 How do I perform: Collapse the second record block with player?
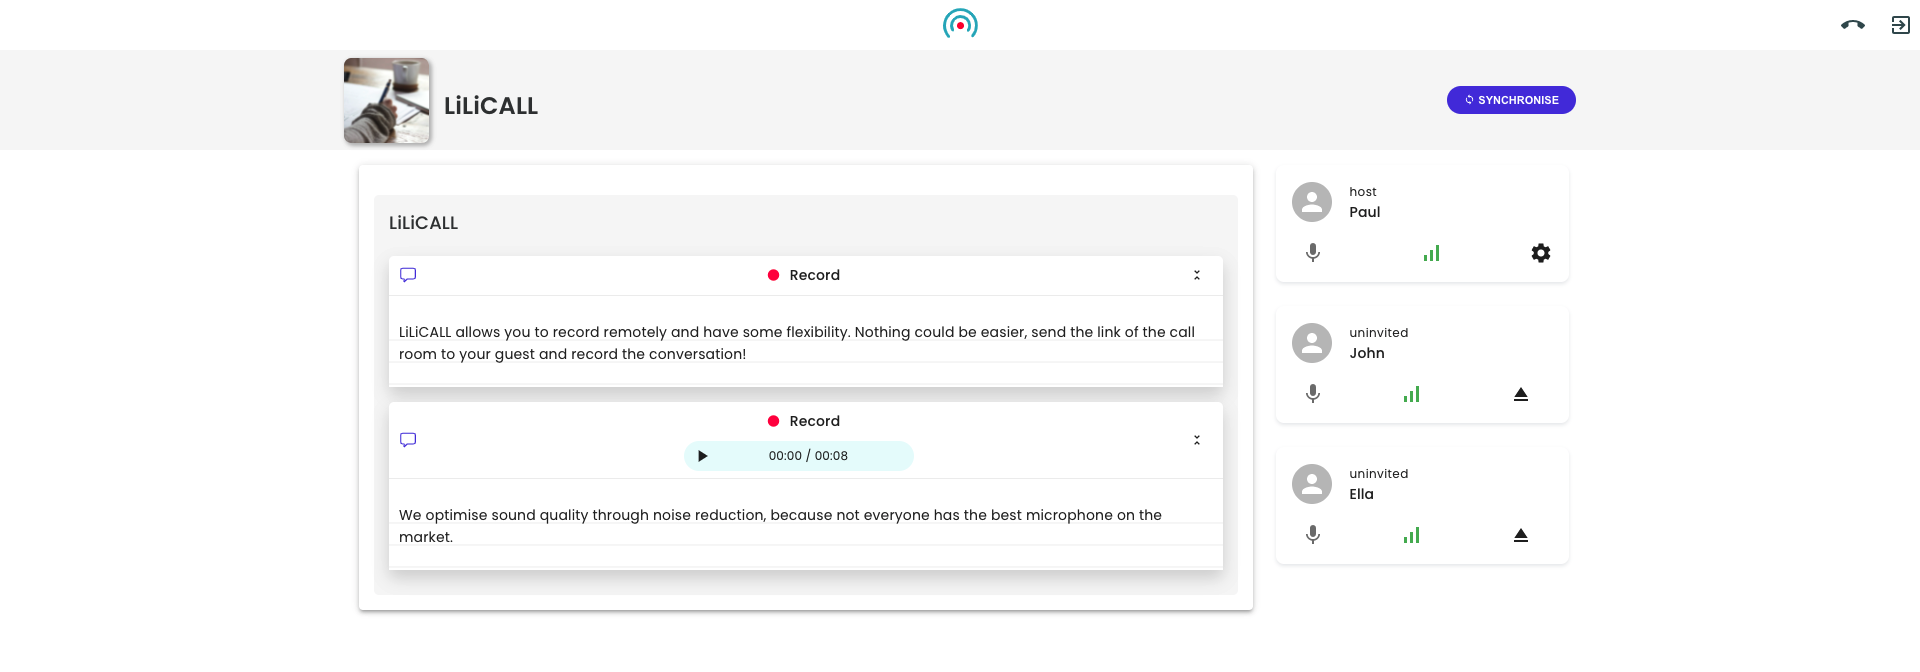[x=1197, y=440]
